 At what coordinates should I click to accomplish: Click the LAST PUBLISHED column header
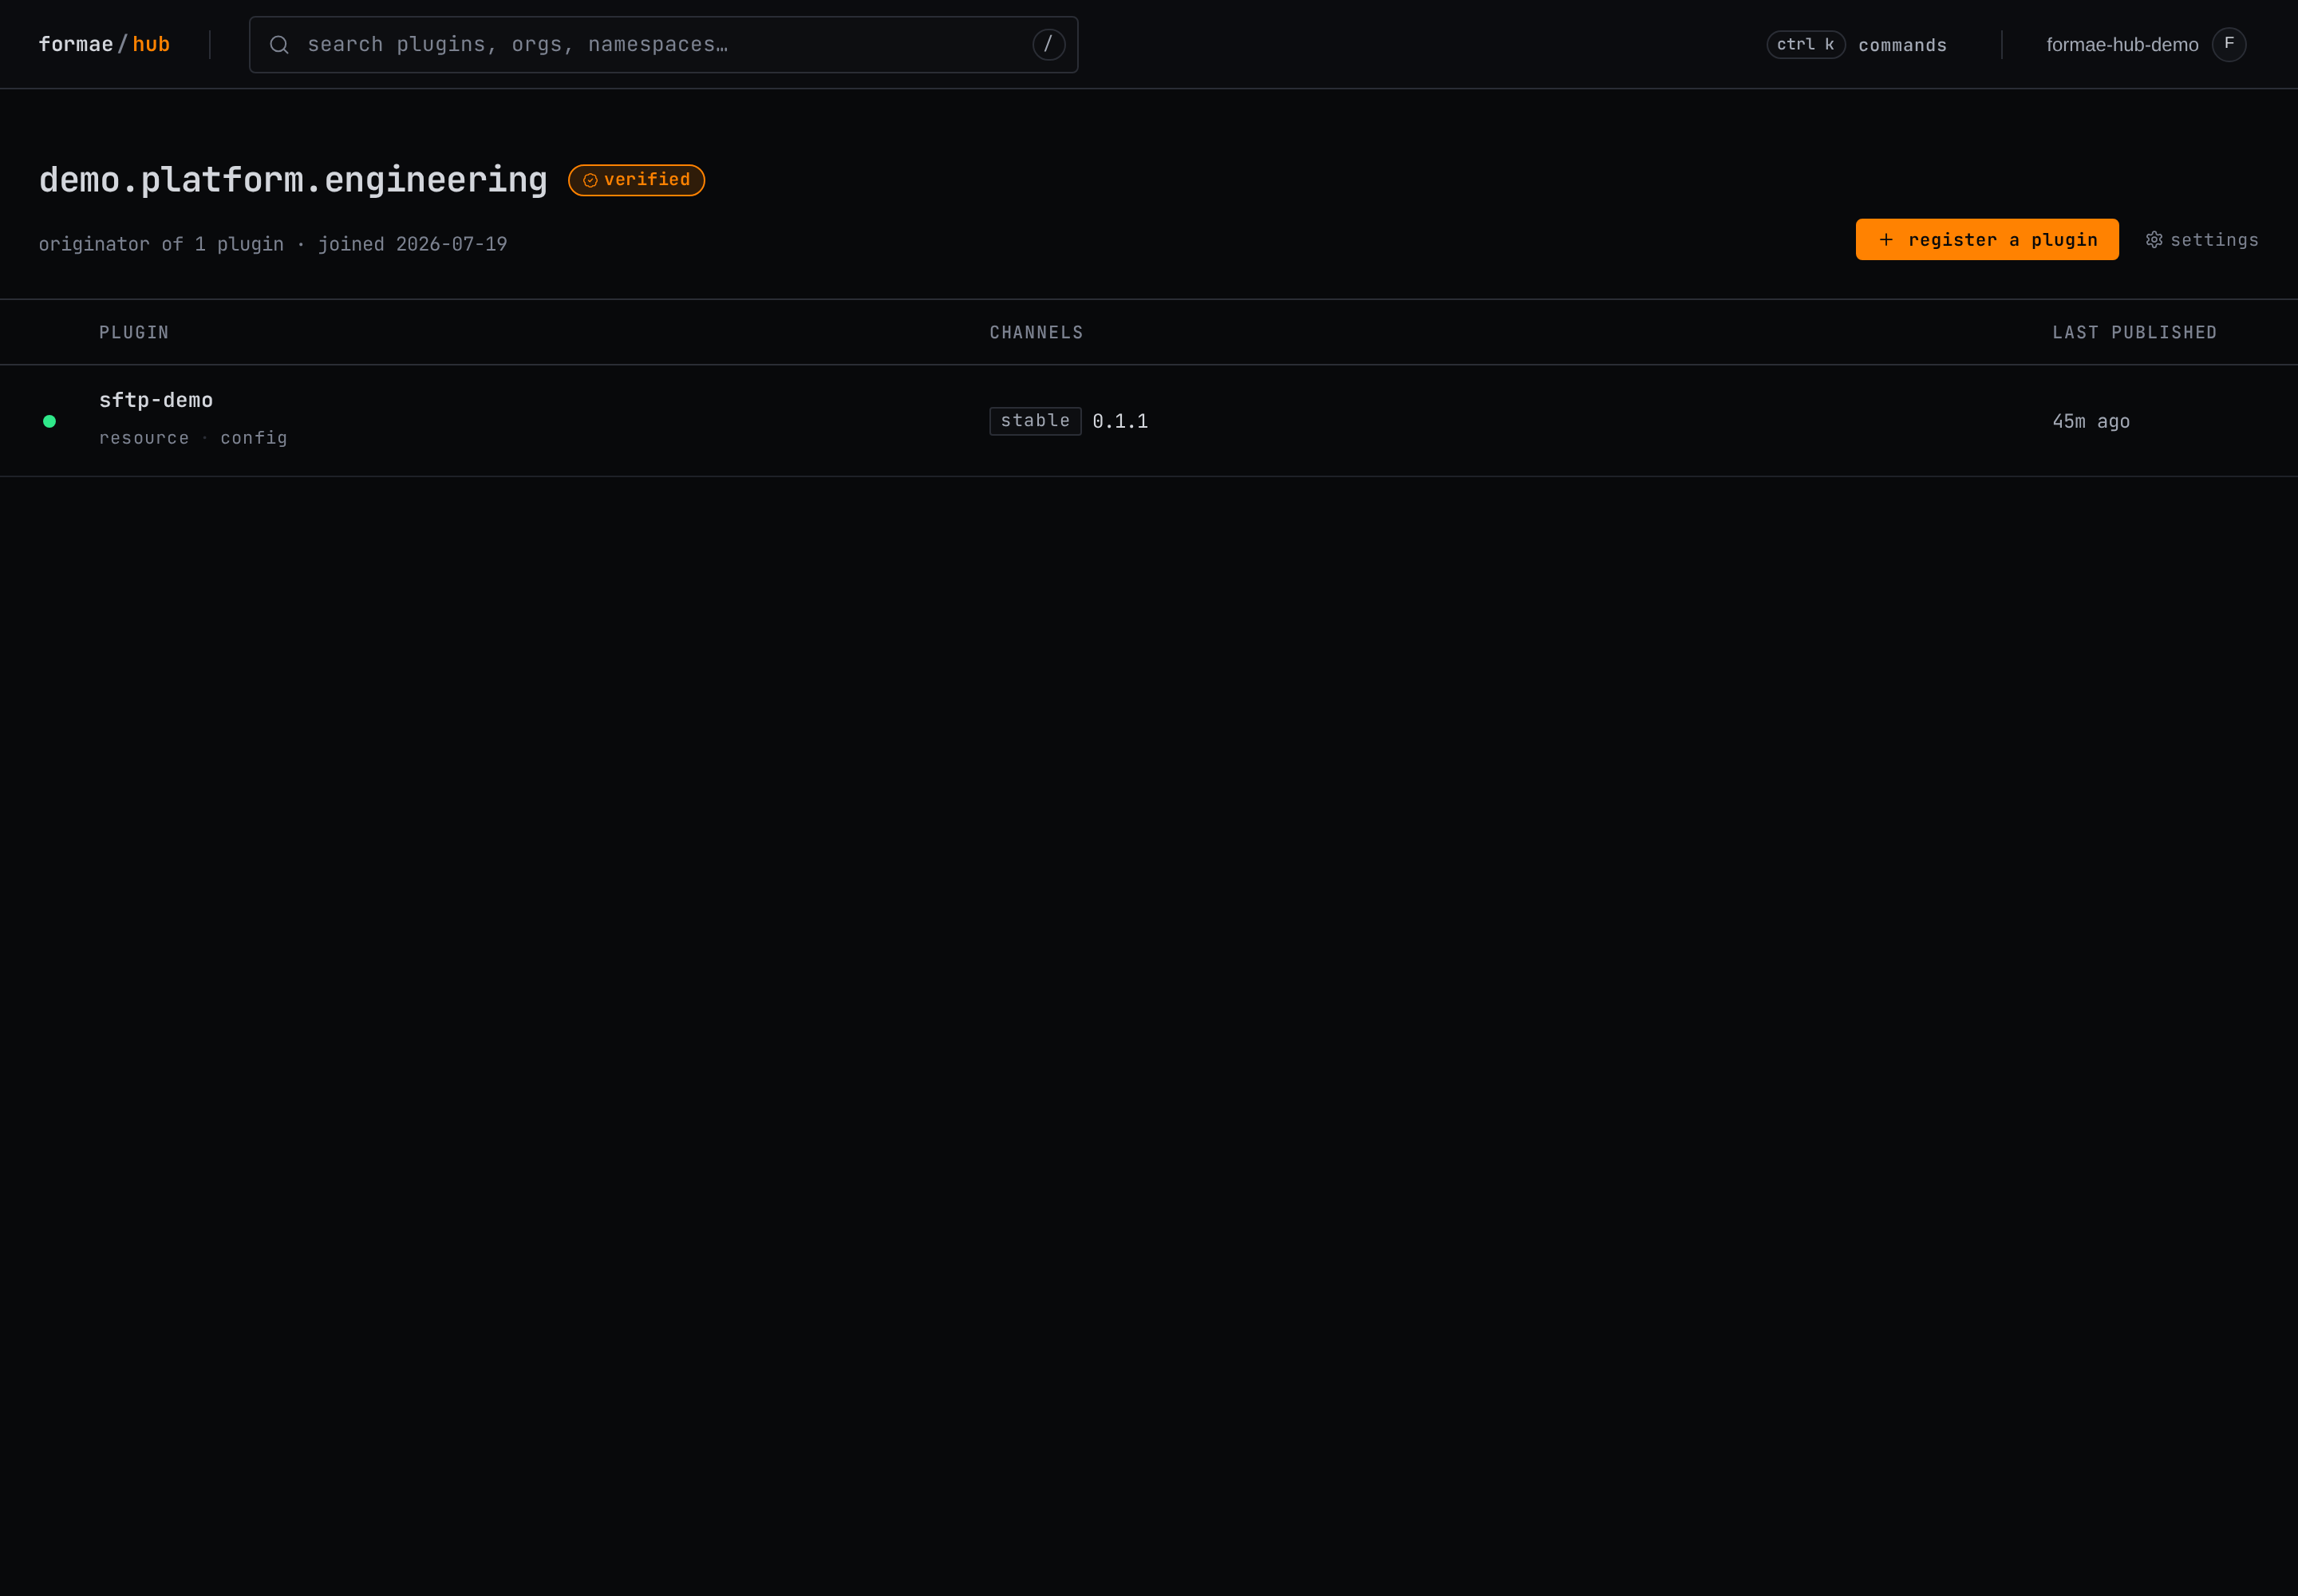click(2134, 332)
